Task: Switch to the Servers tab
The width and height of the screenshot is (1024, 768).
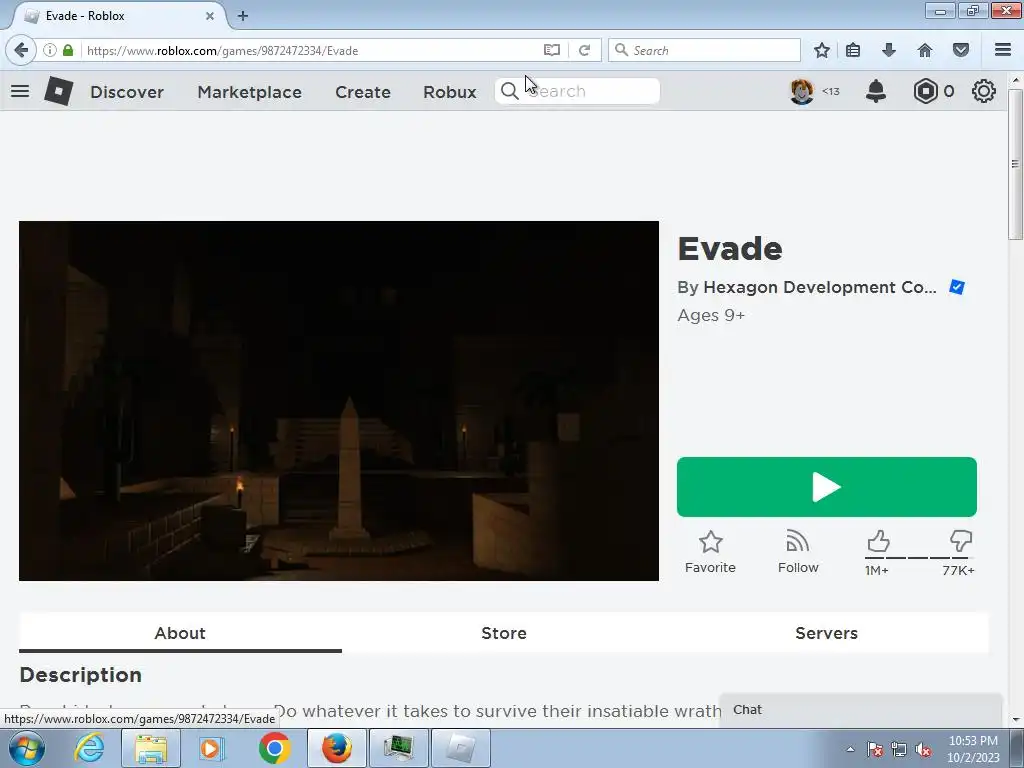Action: tap(826, 633)
